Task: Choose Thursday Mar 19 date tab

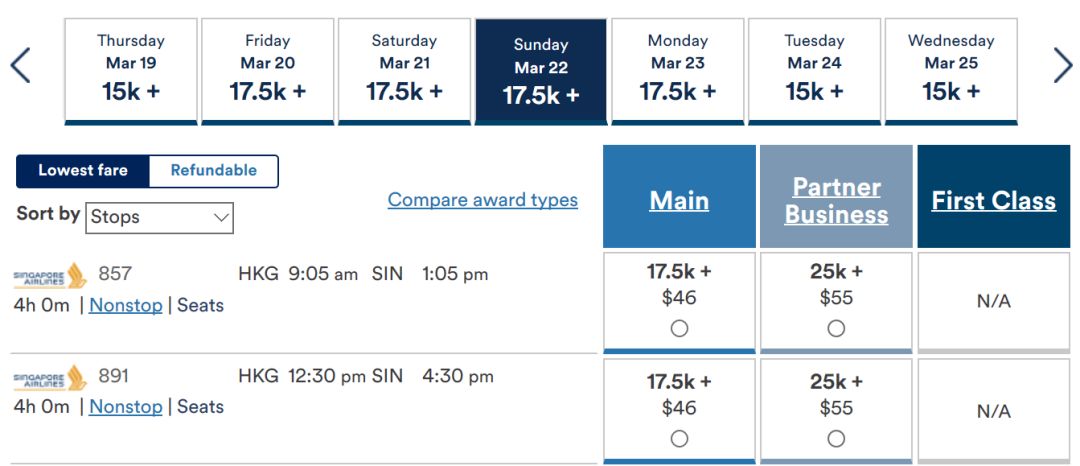Action: coord(131,72)
